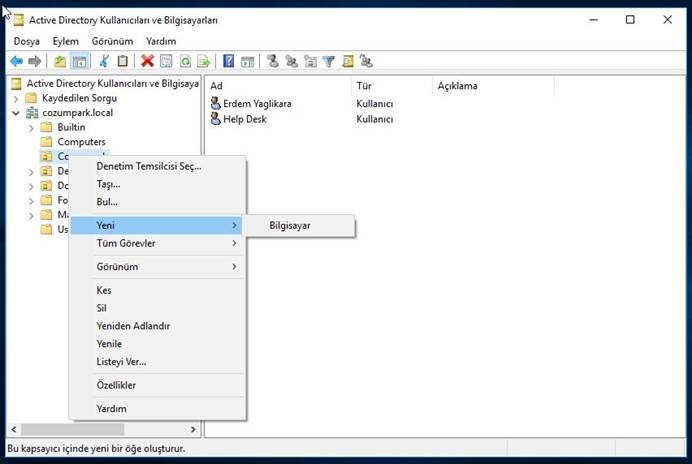This screenshot has height=464, width=692.
Task: Click the Forward arrow toolbar icon
Action: pyautogui.click(x=34, y=61)
